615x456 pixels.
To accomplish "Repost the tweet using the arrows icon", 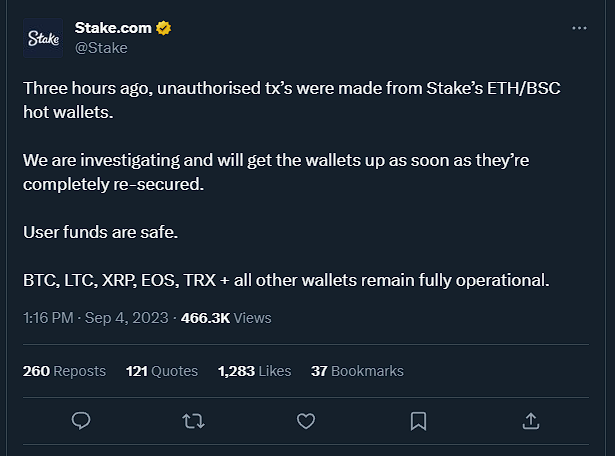I will tap(193, 421).
